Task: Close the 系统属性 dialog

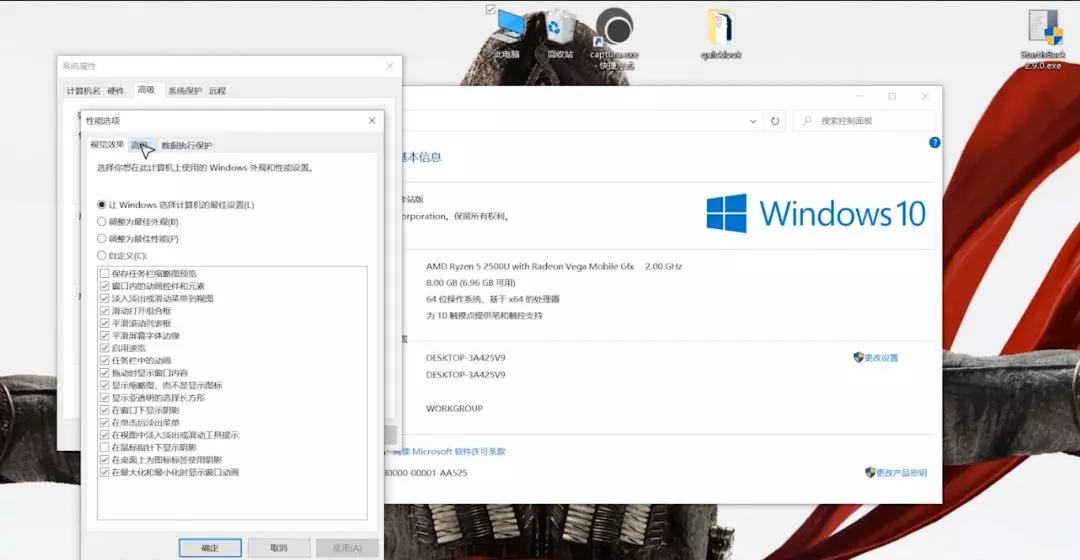Action: click(x=390, y=66)
